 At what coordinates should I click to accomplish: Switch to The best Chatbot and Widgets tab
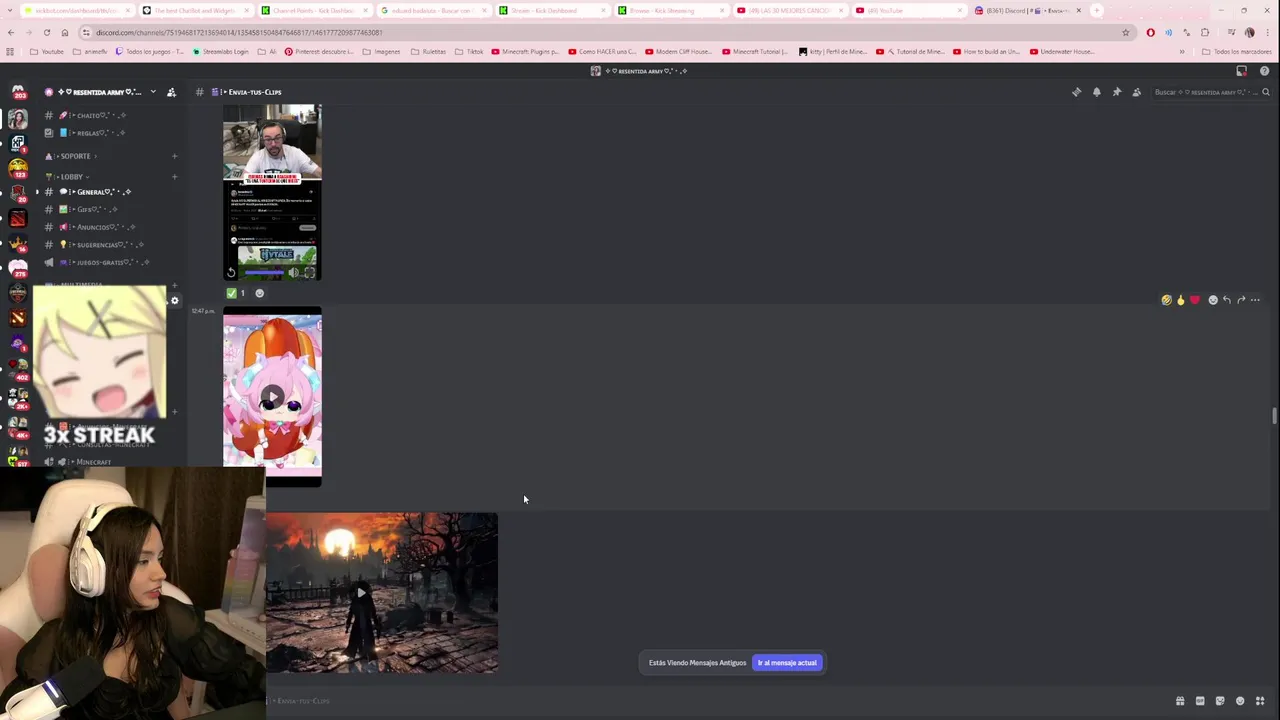[195, 10]
